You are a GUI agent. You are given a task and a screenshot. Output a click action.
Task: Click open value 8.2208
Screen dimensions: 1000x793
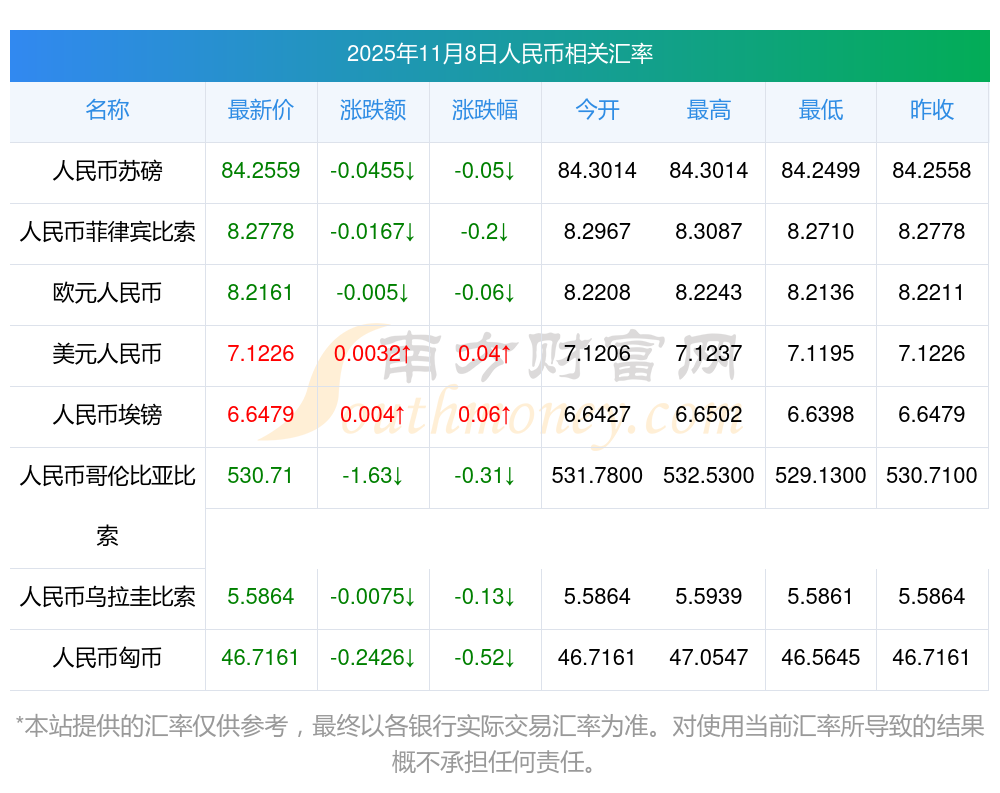click(x=597, y=292)
